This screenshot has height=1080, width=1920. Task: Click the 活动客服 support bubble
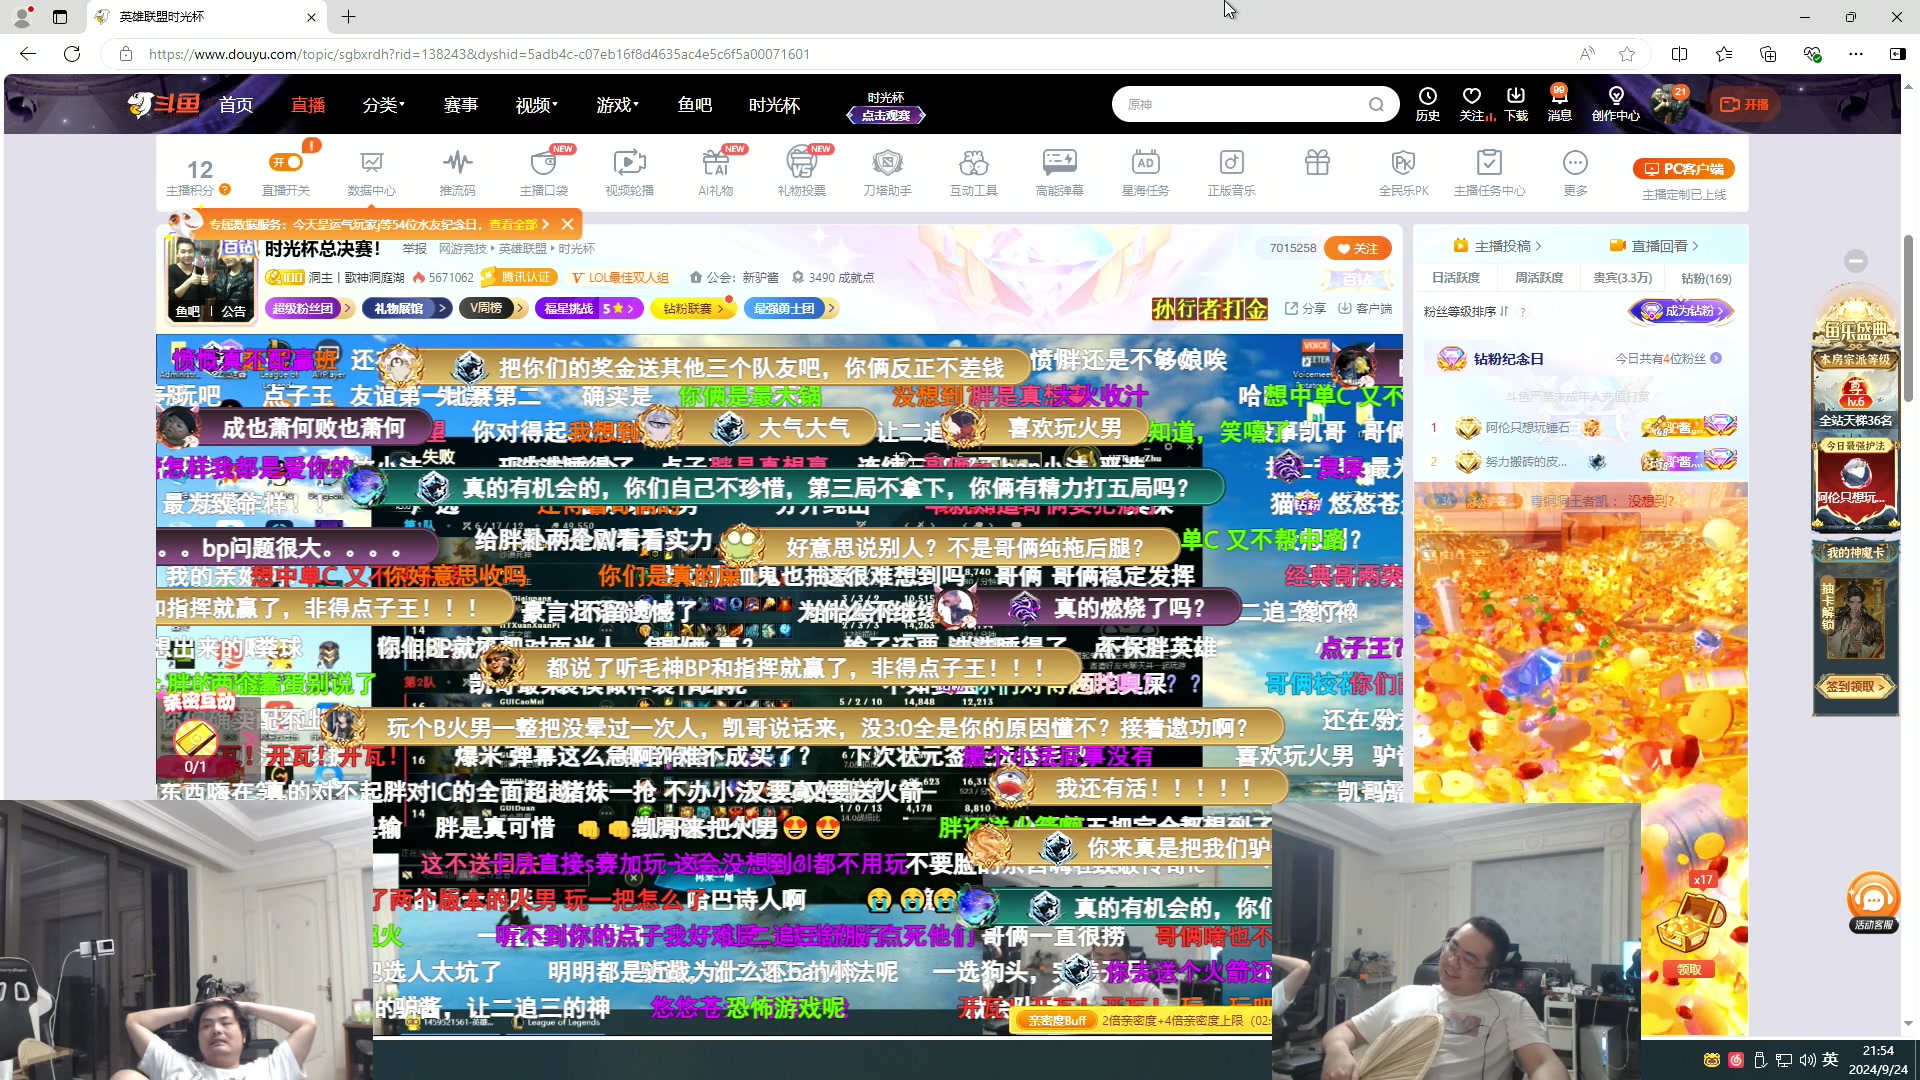click(x=1873, y=902)
